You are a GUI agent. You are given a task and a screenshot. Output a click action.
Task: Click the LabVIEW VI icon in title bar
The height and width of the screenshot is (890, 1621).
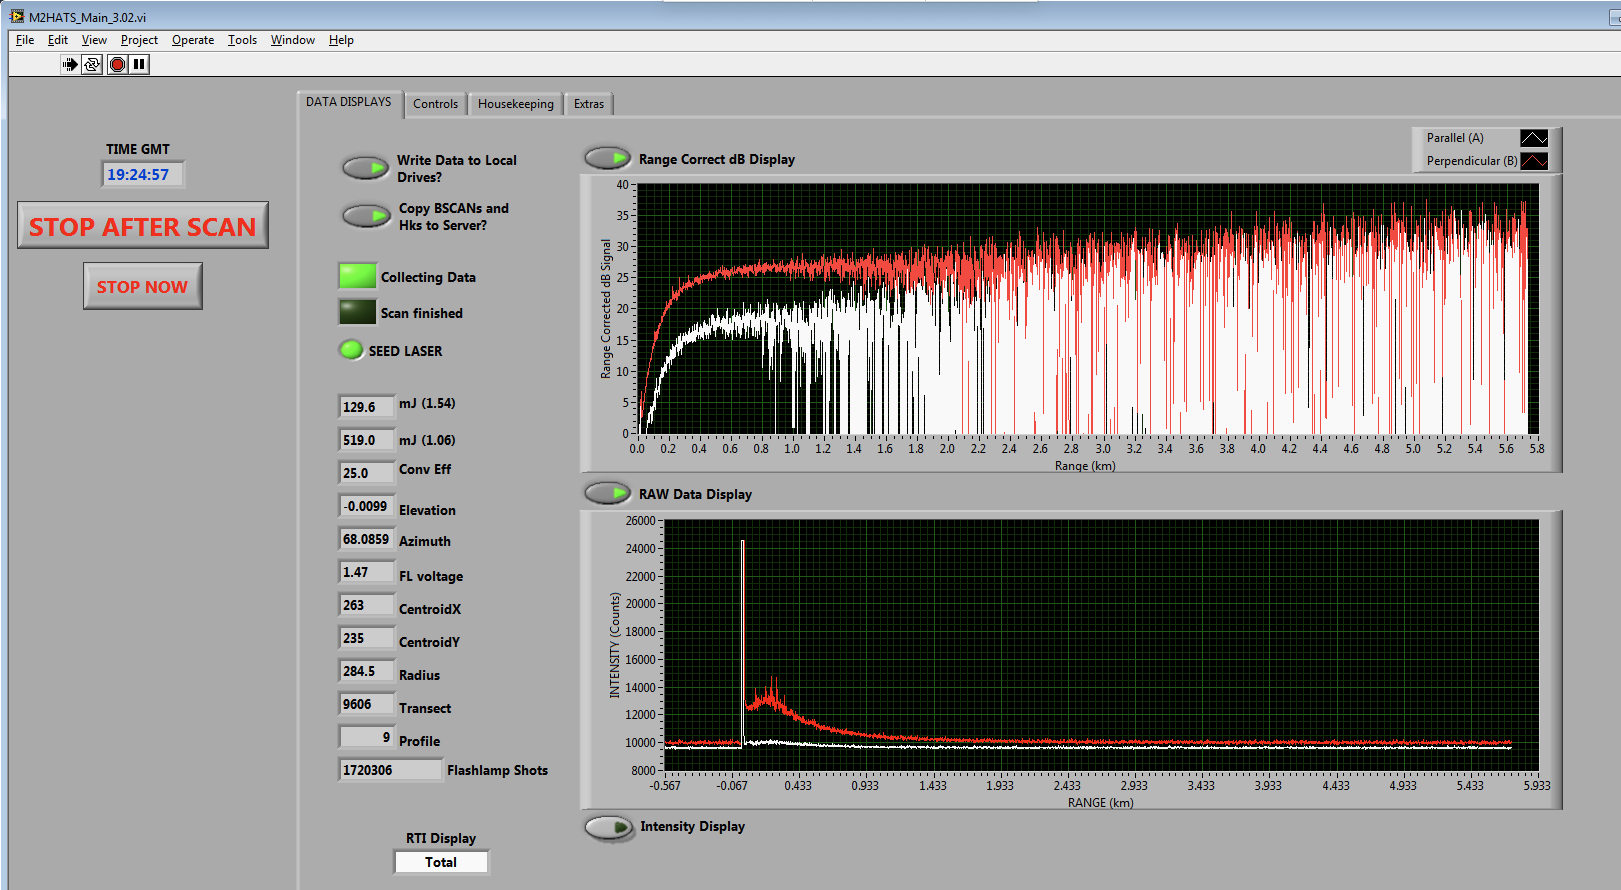[17, 17]
